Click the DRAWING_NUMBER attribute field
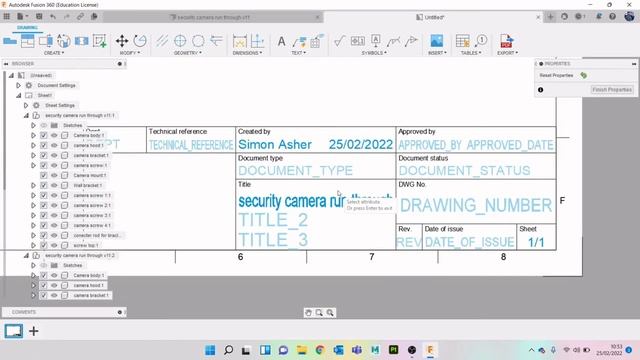 [476, 205]
